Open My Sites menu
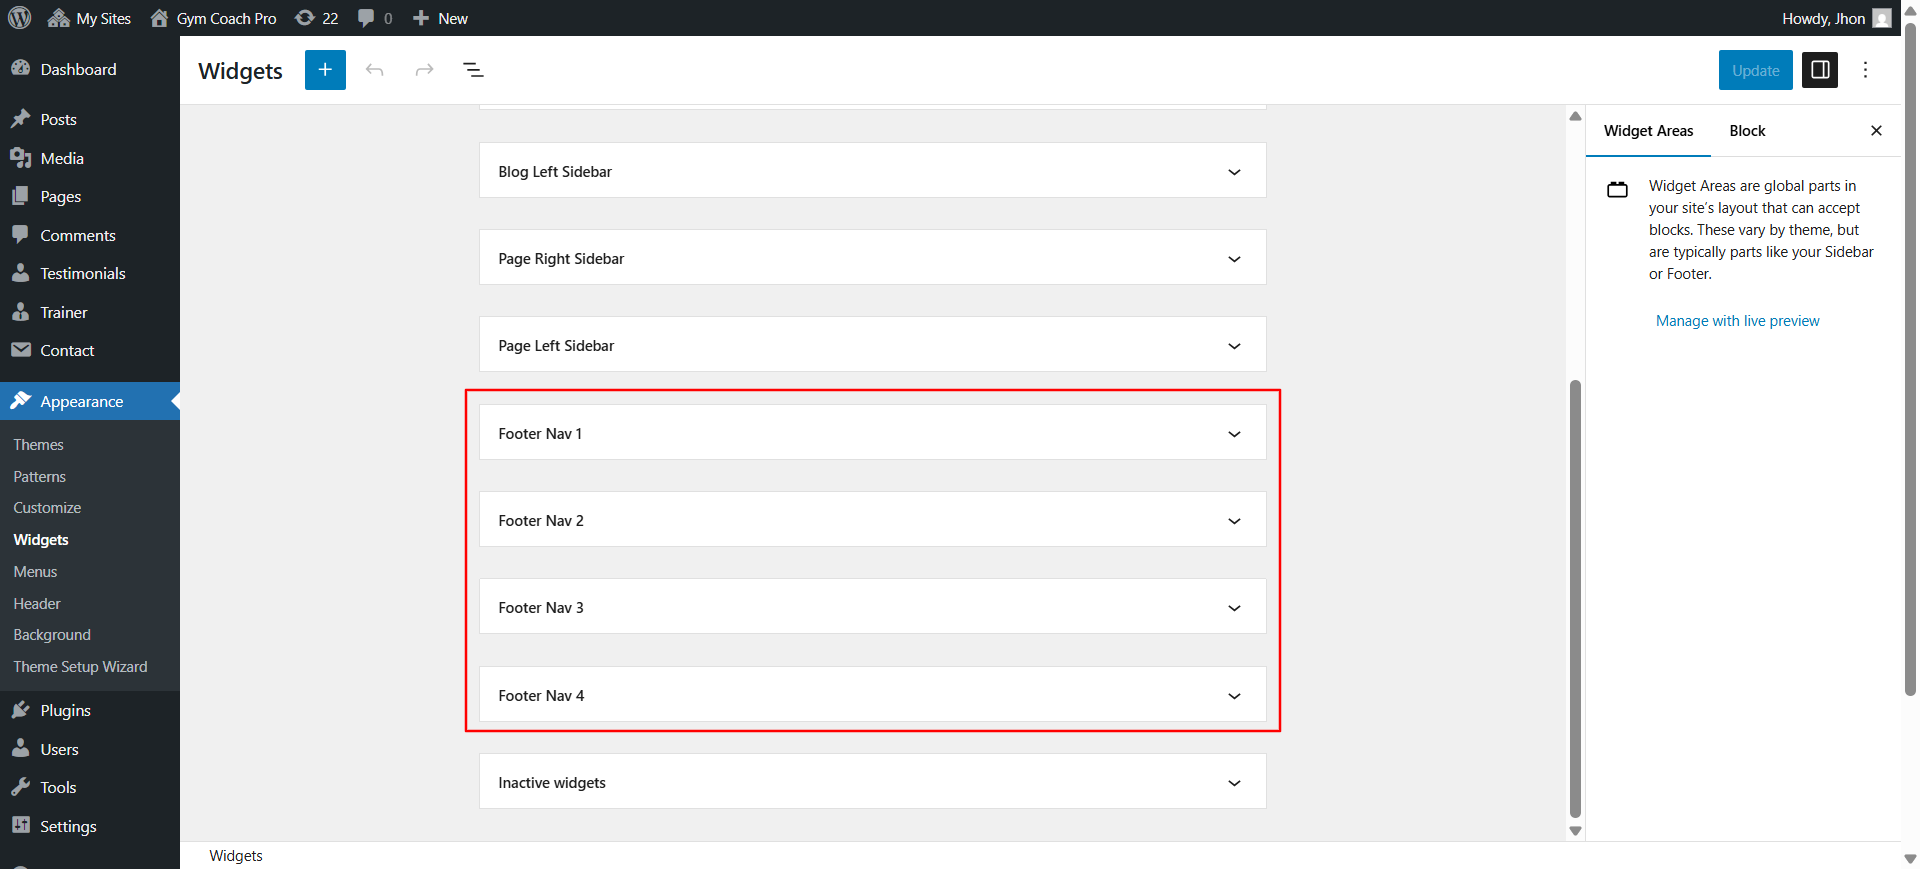Viewport: 1920px width, 869px height. click(90, 18)
